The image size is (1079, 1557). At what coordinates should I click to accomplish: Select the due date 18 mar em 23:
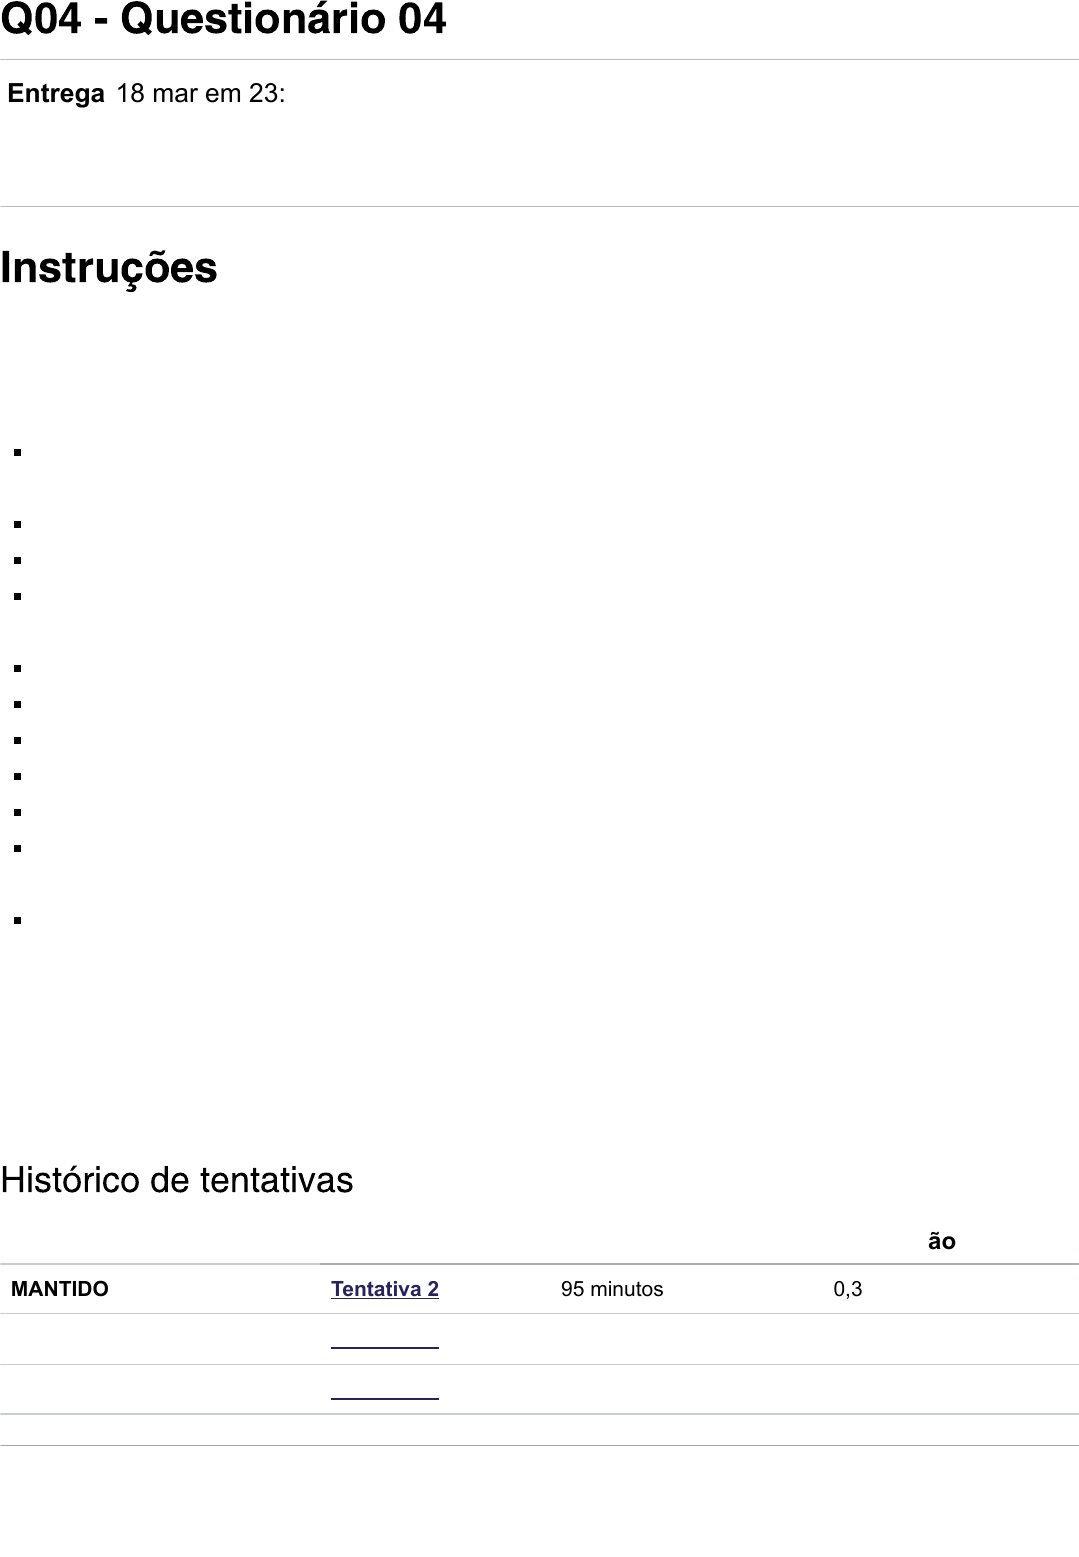(x=200, y=94)
